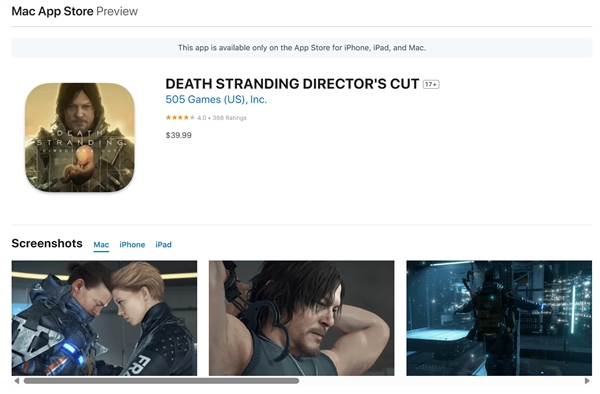Switch to the iPhone screenshots tab
Screen dimensions: 600x394
coord(132,245)
